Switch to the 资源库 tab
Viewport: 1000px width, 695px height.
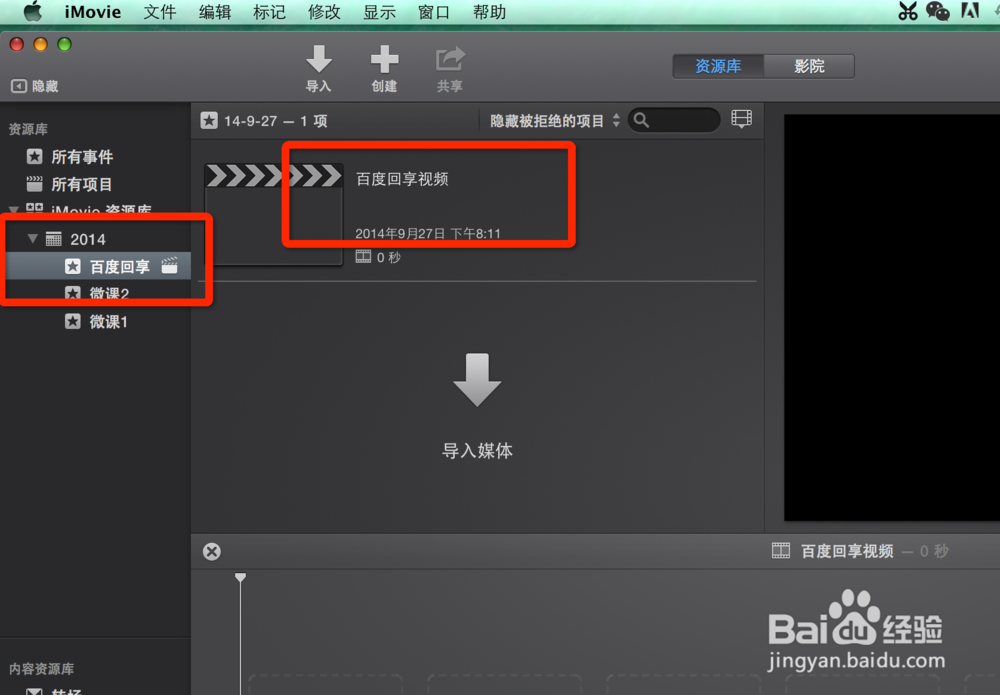coord(718,66)
